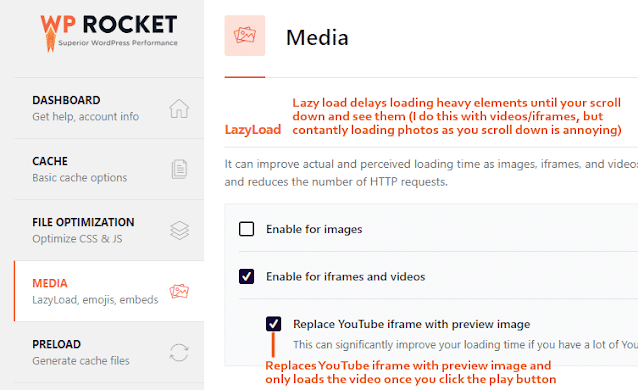The image size is (638, 390).
Task: Click the File Optimization layers icon
Action: (x=179, y=230)
